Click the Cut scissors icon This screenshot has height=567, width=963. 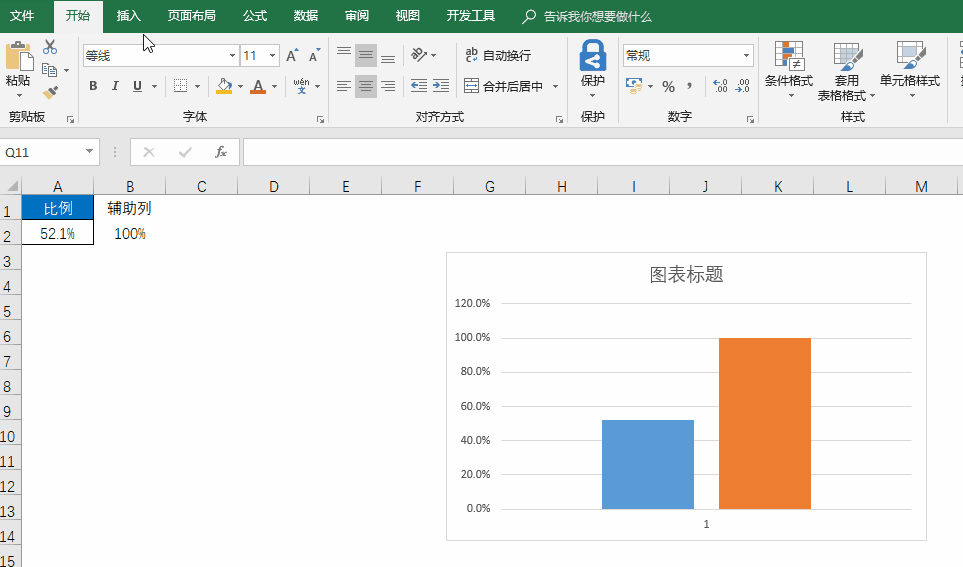[x=50, y=48]
